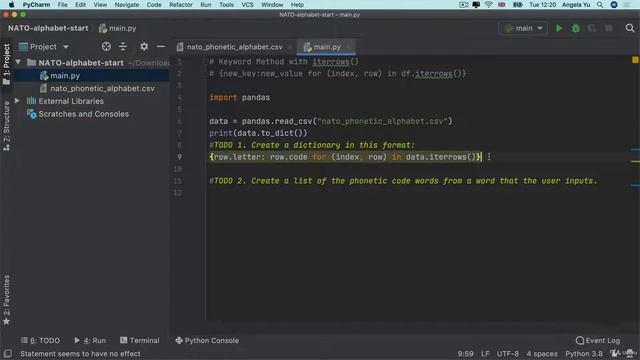
Task: Open the 6: TODO tool window
Action: coord(40,340)
